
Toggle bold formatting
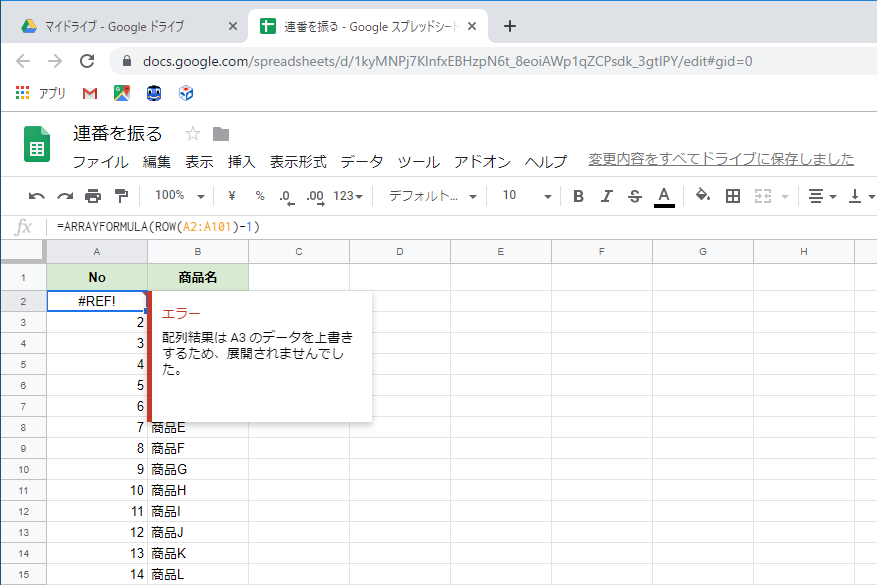pyautogui.click(x=577, y=196)
